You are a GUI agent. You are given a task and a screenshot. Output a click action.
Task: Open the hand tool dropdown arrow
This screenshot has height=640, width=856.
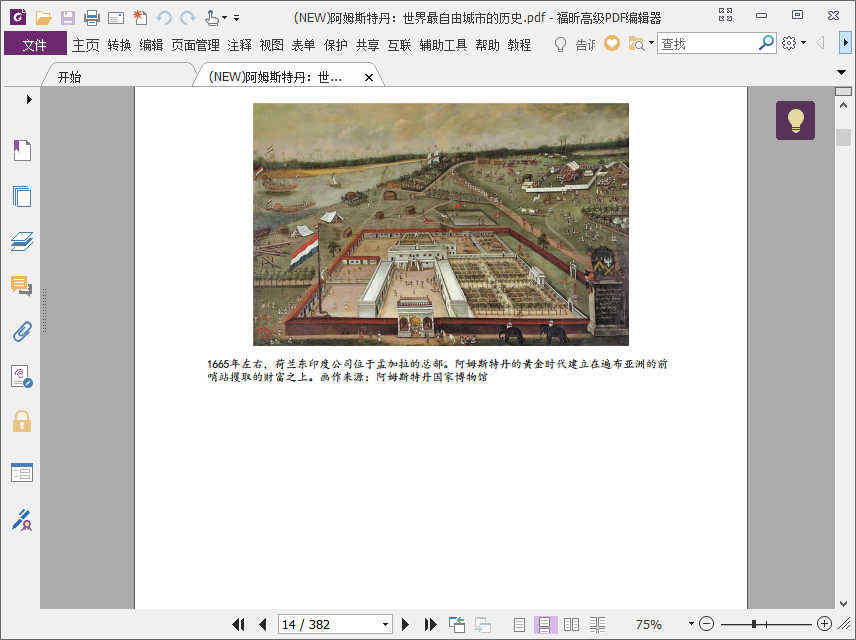tap(224, 18)
